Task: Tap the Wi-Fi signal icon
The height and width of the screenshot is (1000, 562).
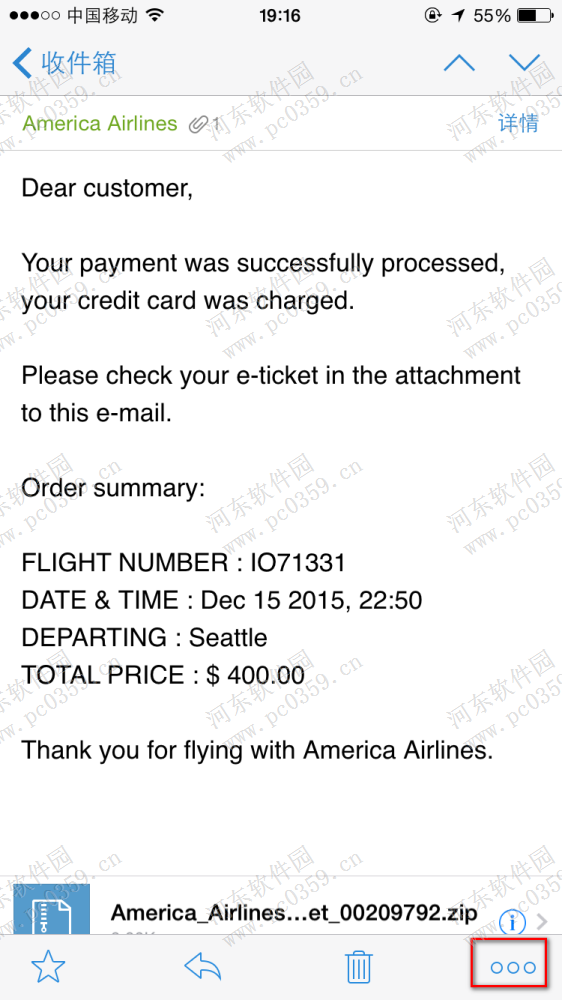Action: pos(154,15)
